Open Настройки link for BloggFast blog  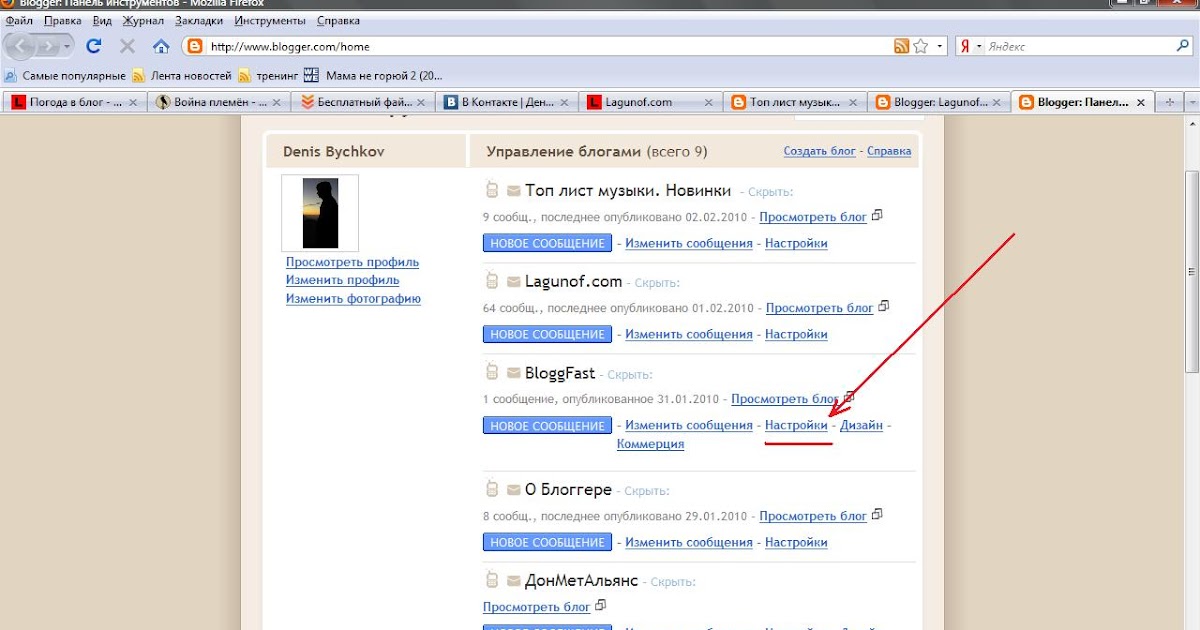pos(796,425)
